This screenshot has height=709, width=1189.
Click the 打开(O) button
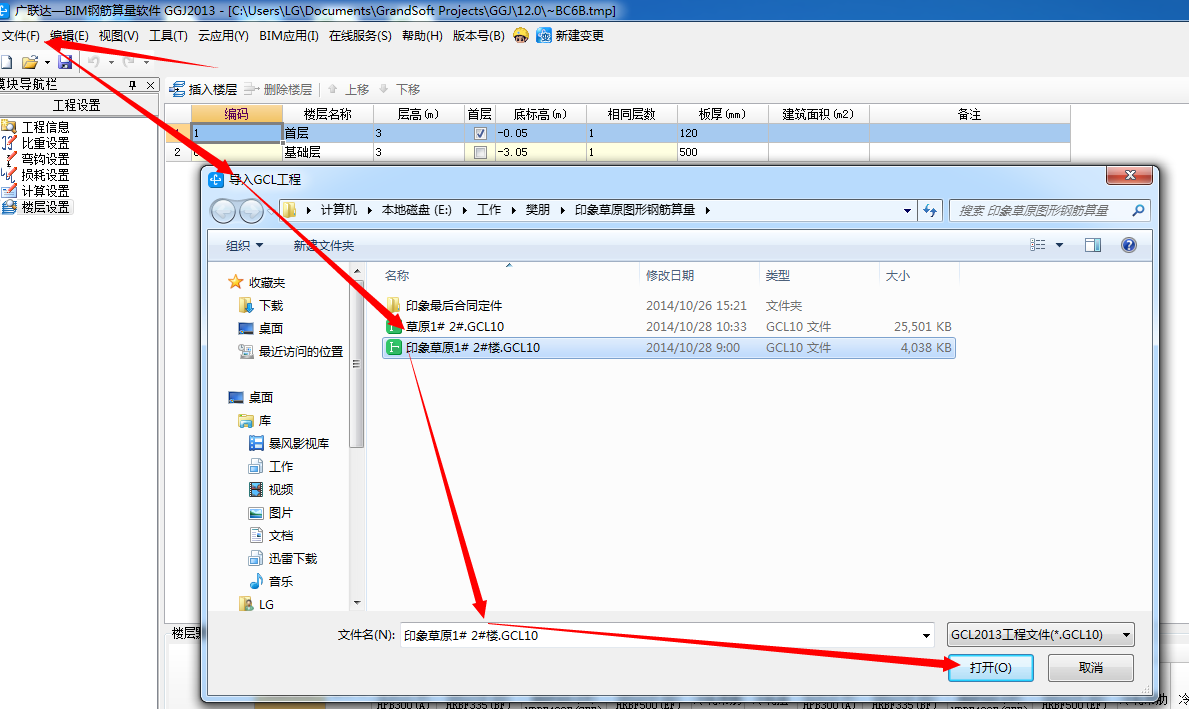pos(990,667)
